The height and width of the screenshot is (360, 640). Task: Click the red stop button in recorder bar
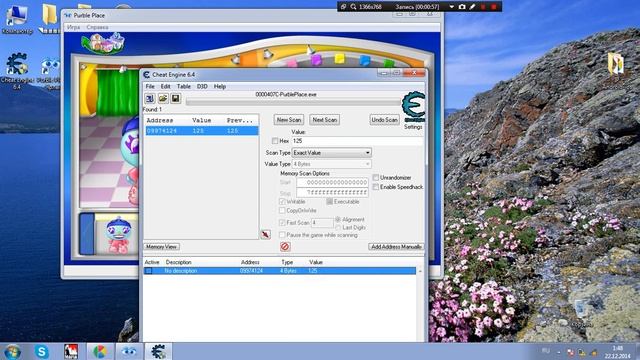(493, 7)
